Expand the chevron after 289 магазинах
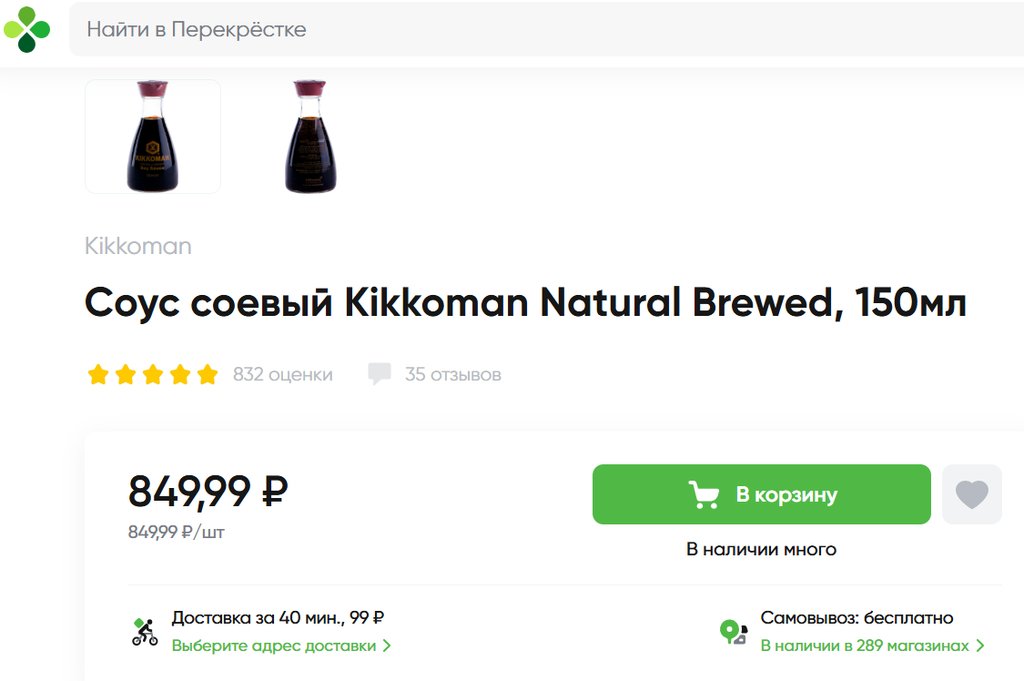1024x681 pixels. [x=980, y=646]
